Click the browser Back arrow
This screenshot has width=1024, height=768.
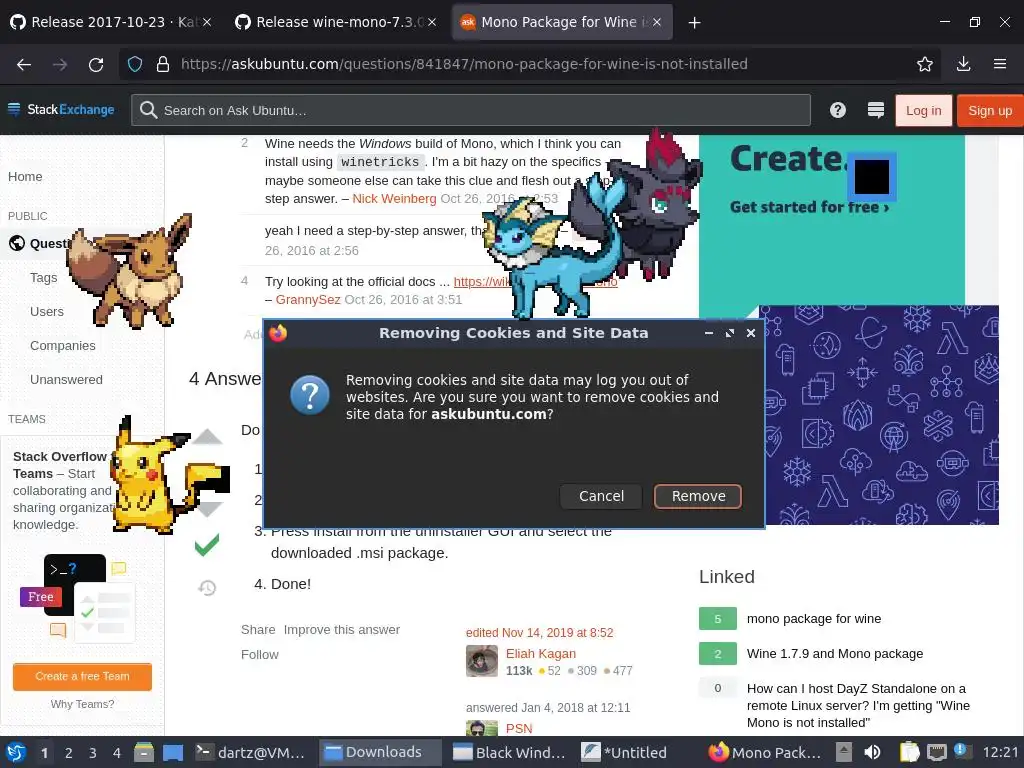tap(24, 64)
